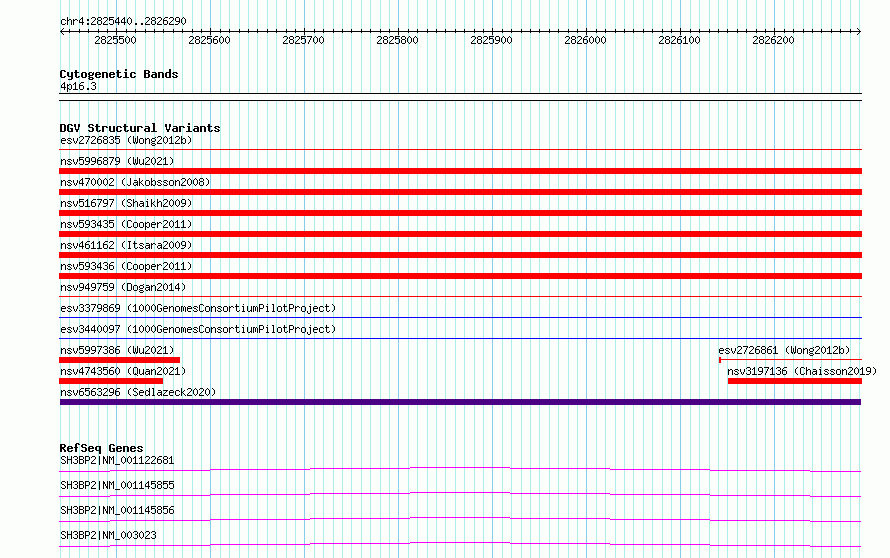Image resolution: width=890 pixels, height=558 pixels.
Task: Click the 2825500 ruler position label
Action: (115, 40)
